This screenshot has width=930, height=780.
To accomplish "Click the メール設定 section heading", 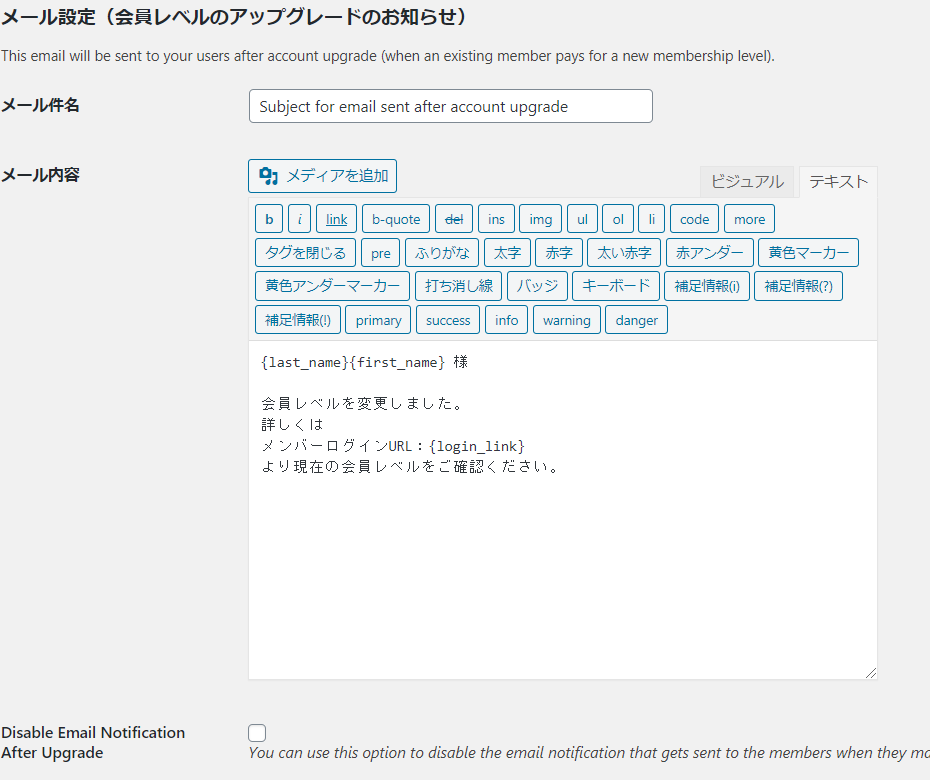I will point(235,17).
